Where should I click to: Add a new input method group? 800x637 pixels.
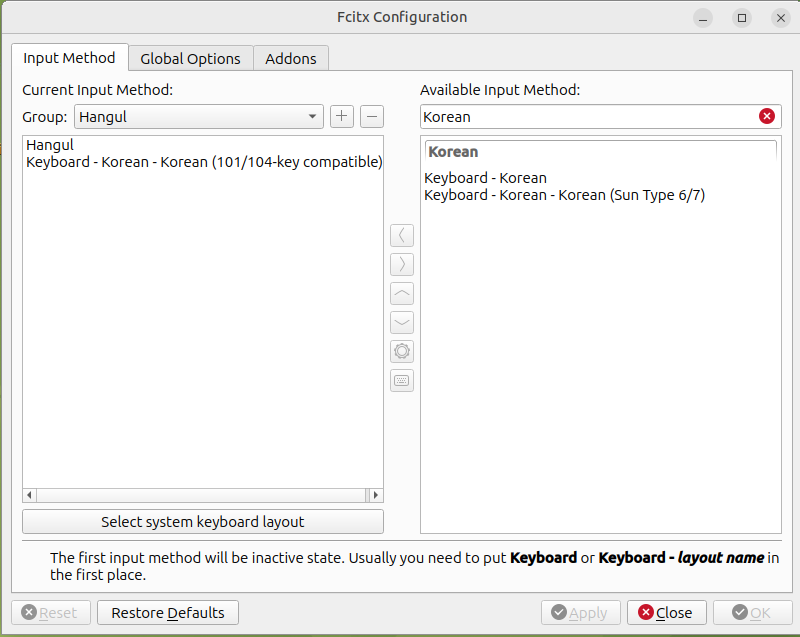point(341,116)
